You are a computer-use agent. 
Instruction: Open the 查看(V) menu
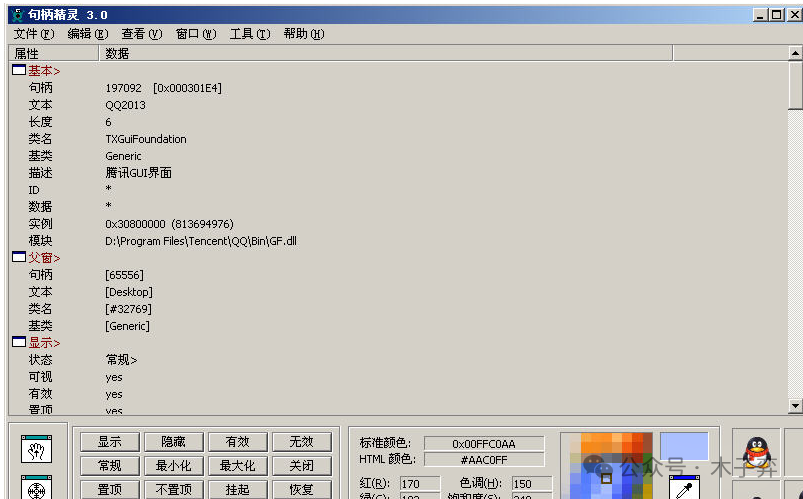142,34
